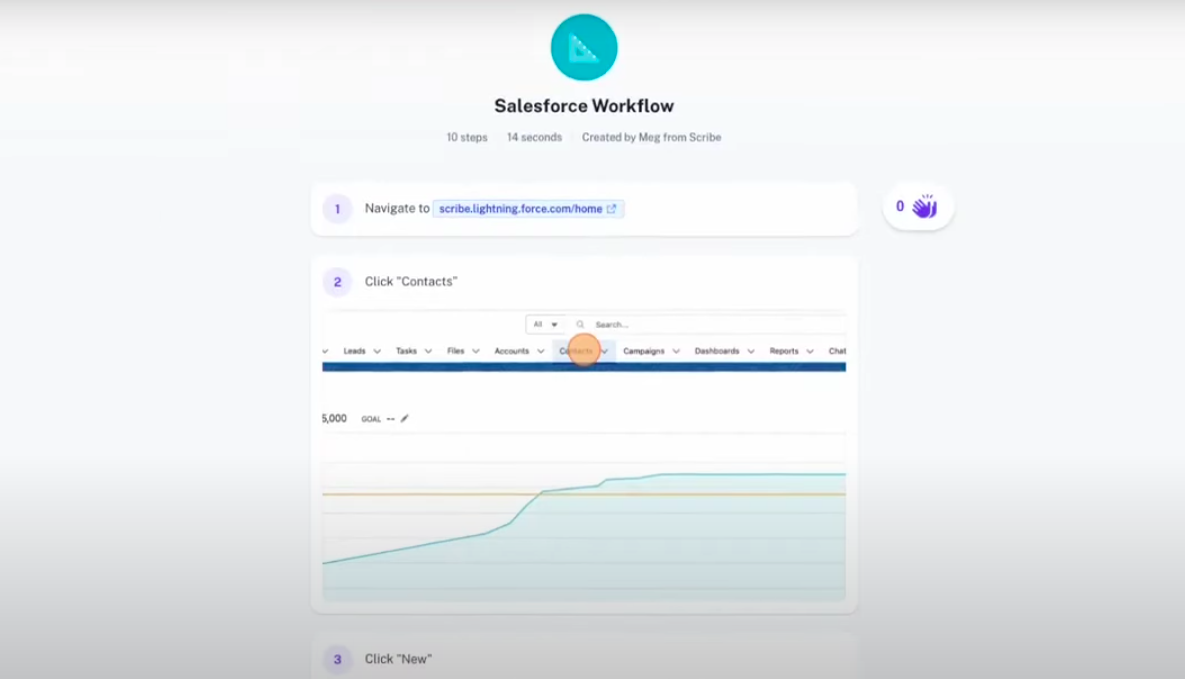Select the Tasks tab

407,351
